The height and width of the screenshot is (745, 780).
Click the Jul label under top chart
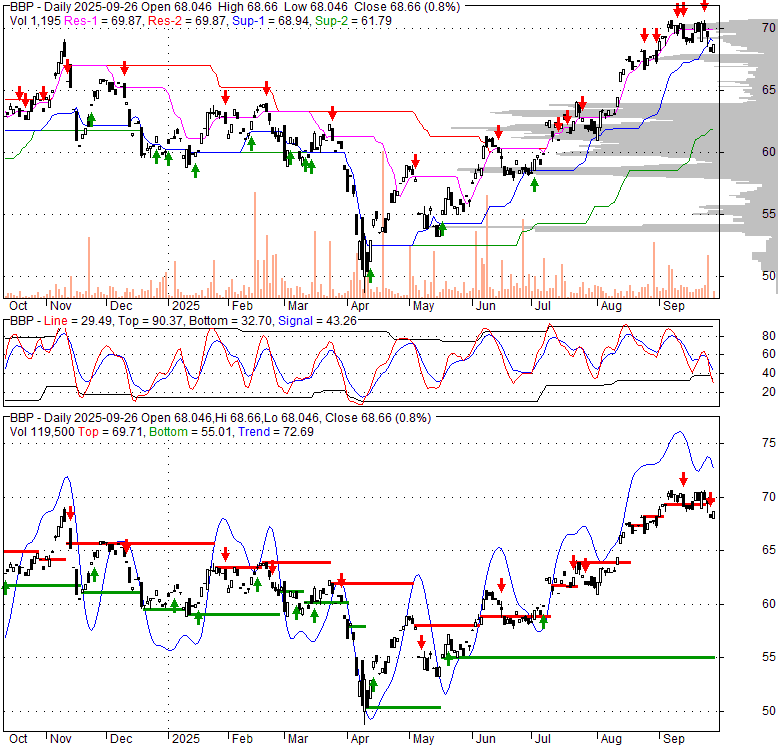coord(543,306)
